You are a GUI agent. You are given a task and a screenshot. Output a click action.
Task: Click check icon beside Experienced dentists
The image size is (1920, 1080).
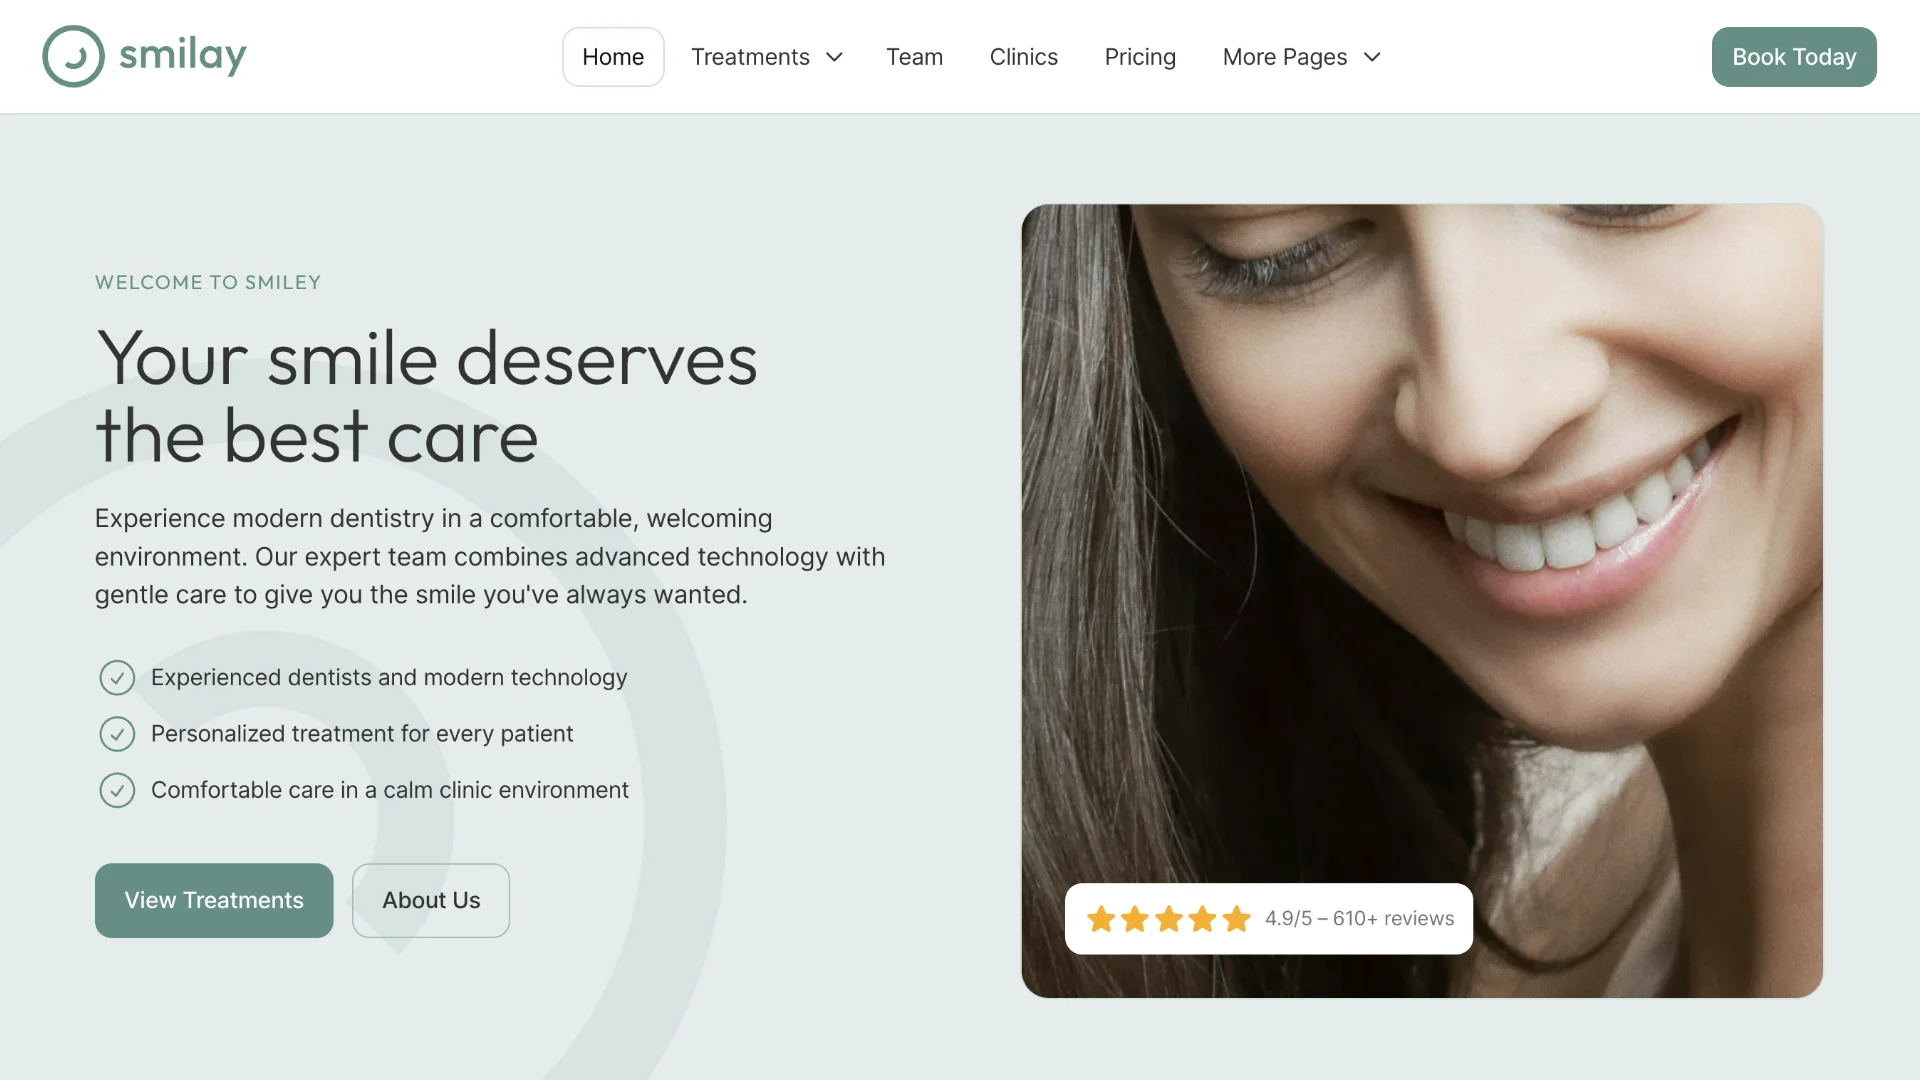coord(117,678)
